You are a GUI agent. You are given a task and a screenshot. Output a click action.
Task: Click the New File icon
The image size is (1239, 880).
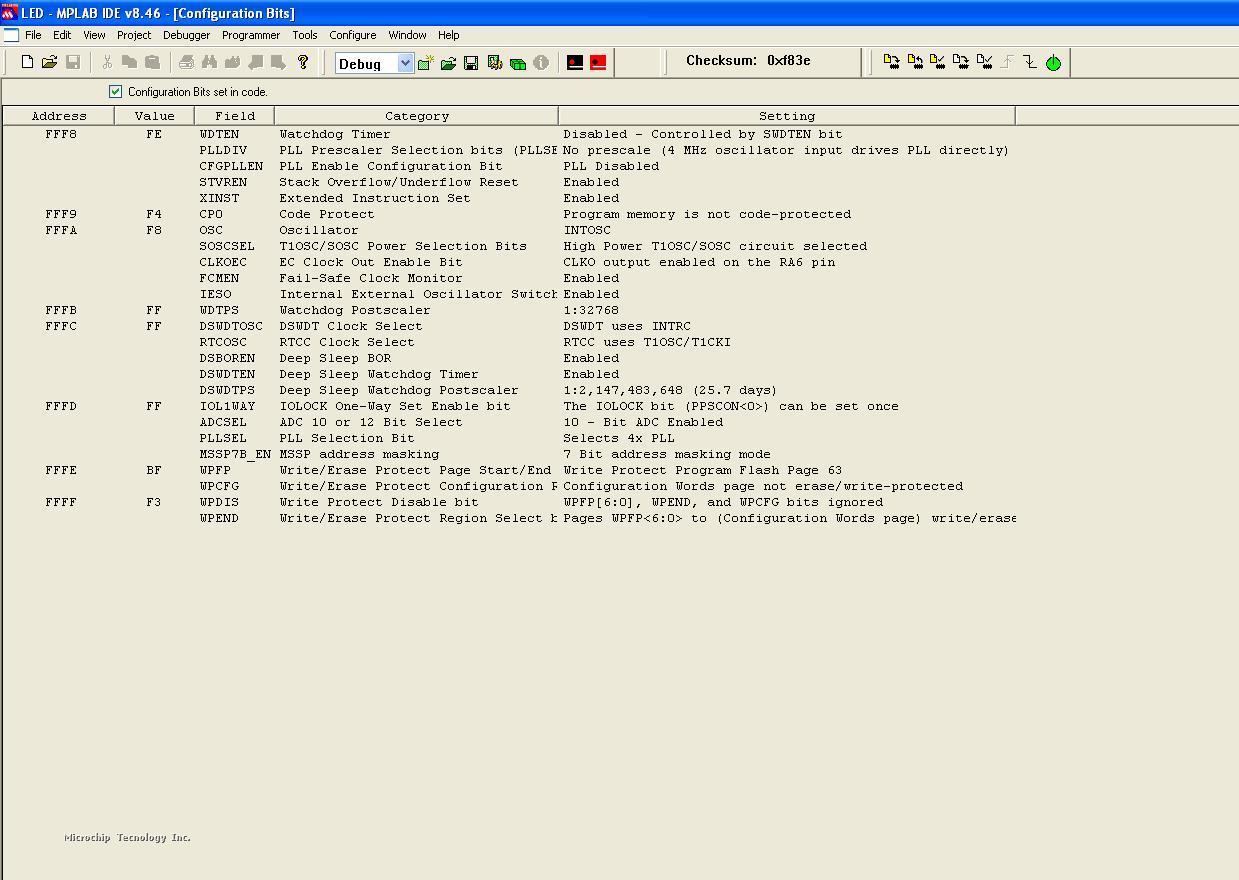point(27,62)
